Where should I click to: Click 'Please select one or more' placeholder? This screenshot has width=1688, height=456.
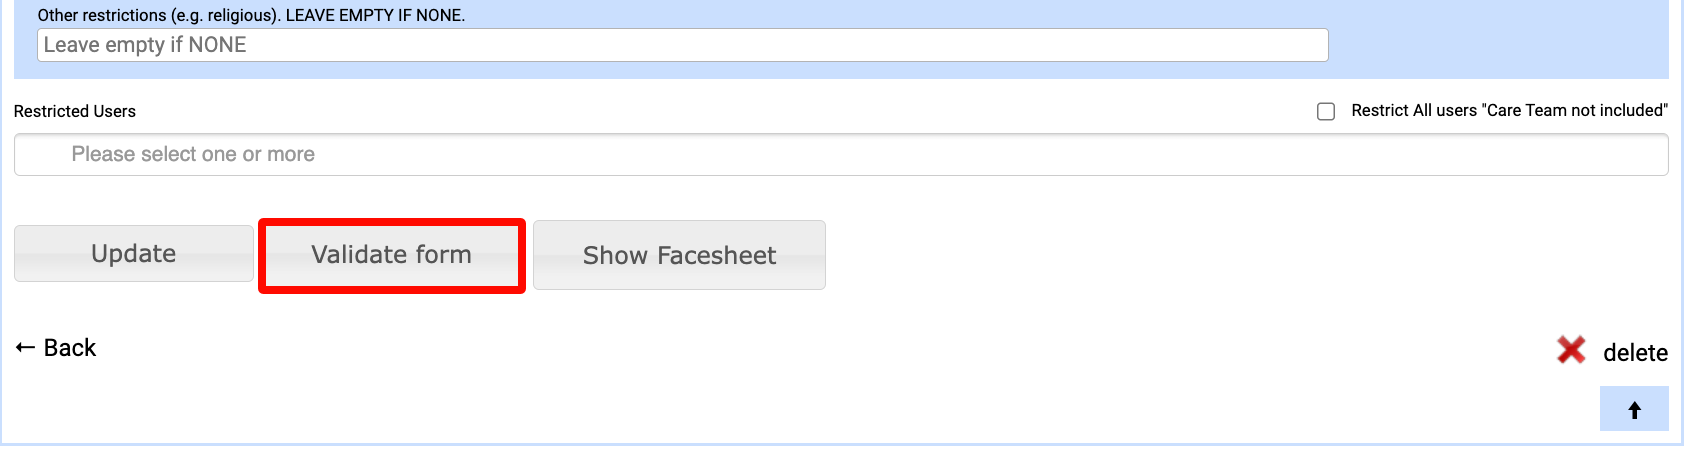tap(193, 154)
